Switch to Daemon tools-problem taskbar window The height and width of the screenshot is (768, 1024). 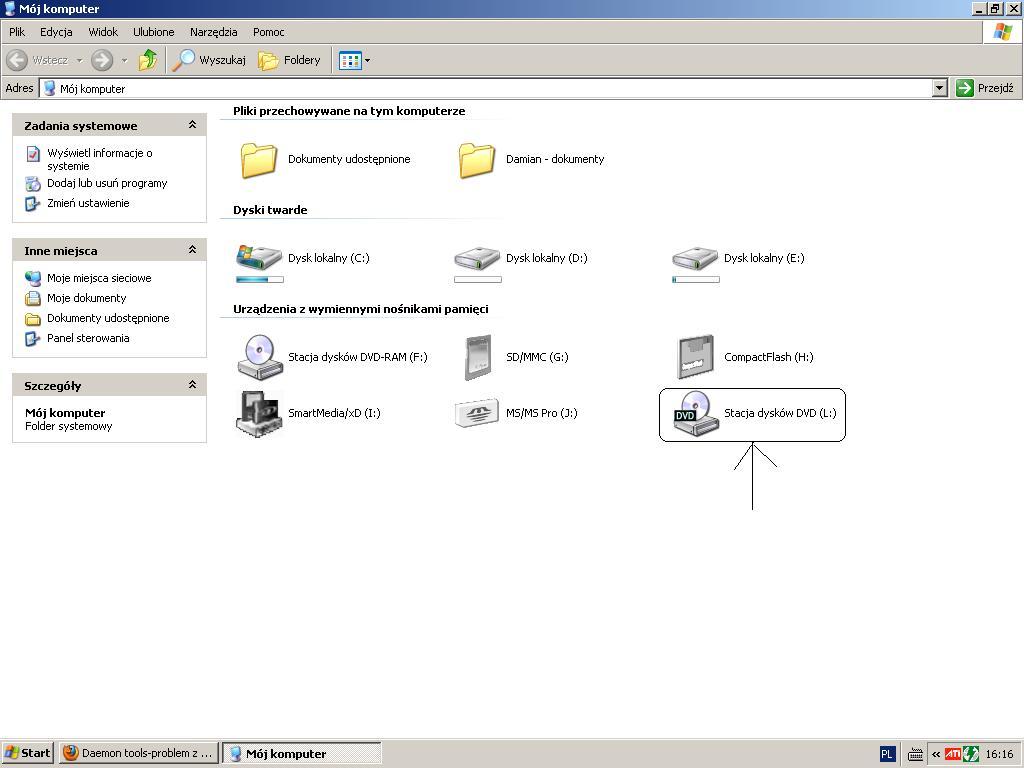[138, 753]
